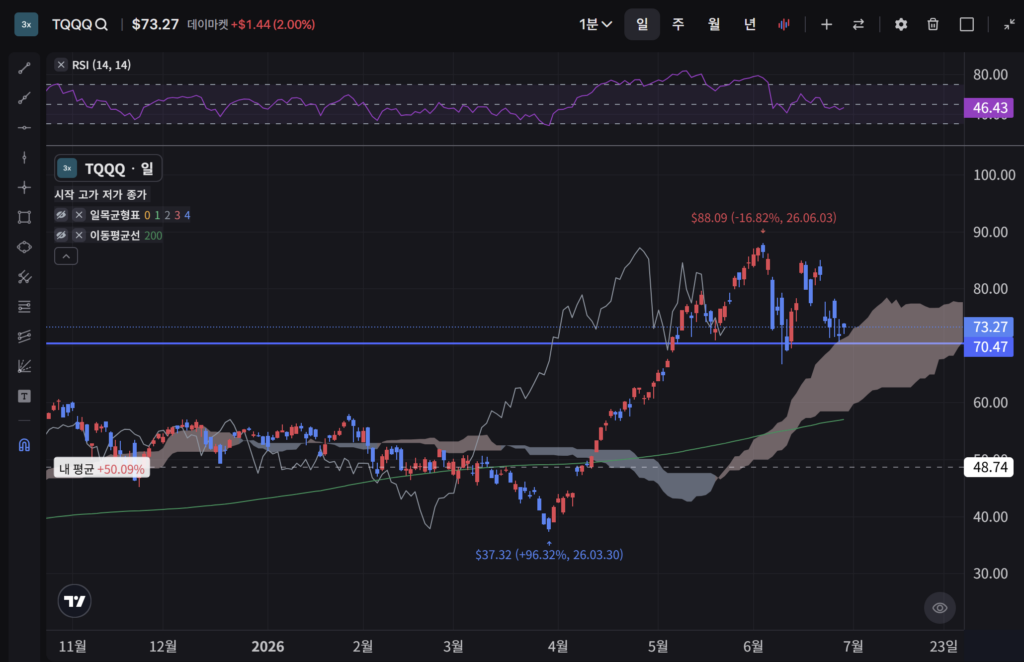Image resolution: width=1024 pixels, height=662 pixels.
Task: Select the vertical line tool
Action: (24, 157)
